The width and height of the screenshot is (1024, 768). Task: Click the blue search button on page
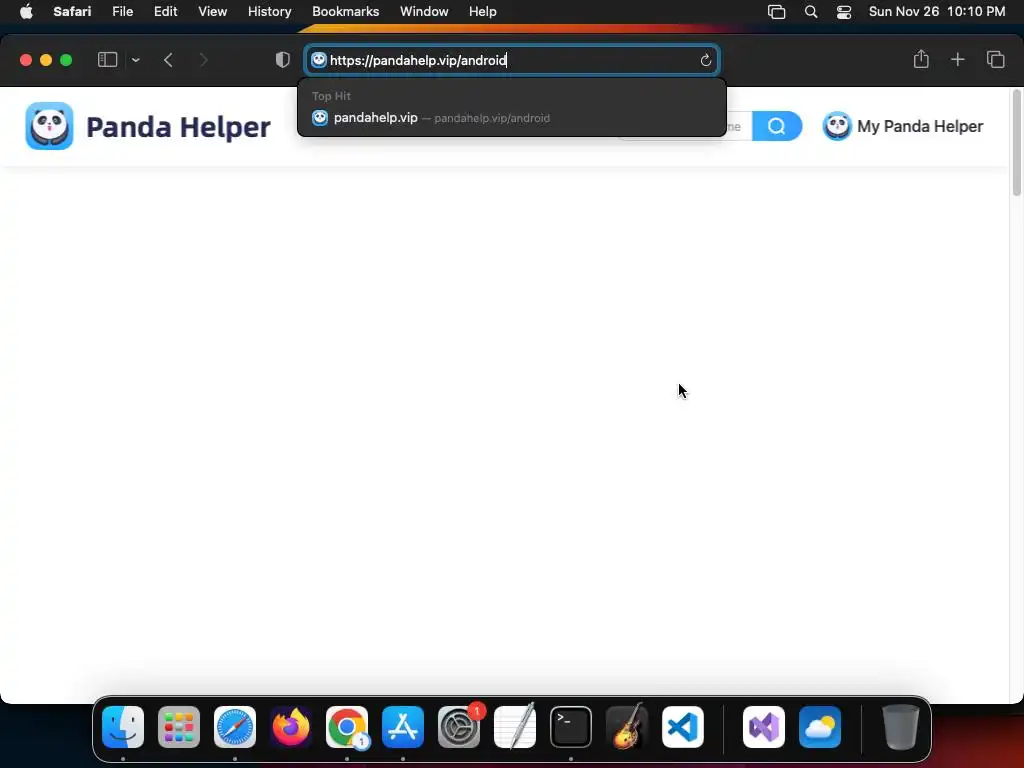776,126
